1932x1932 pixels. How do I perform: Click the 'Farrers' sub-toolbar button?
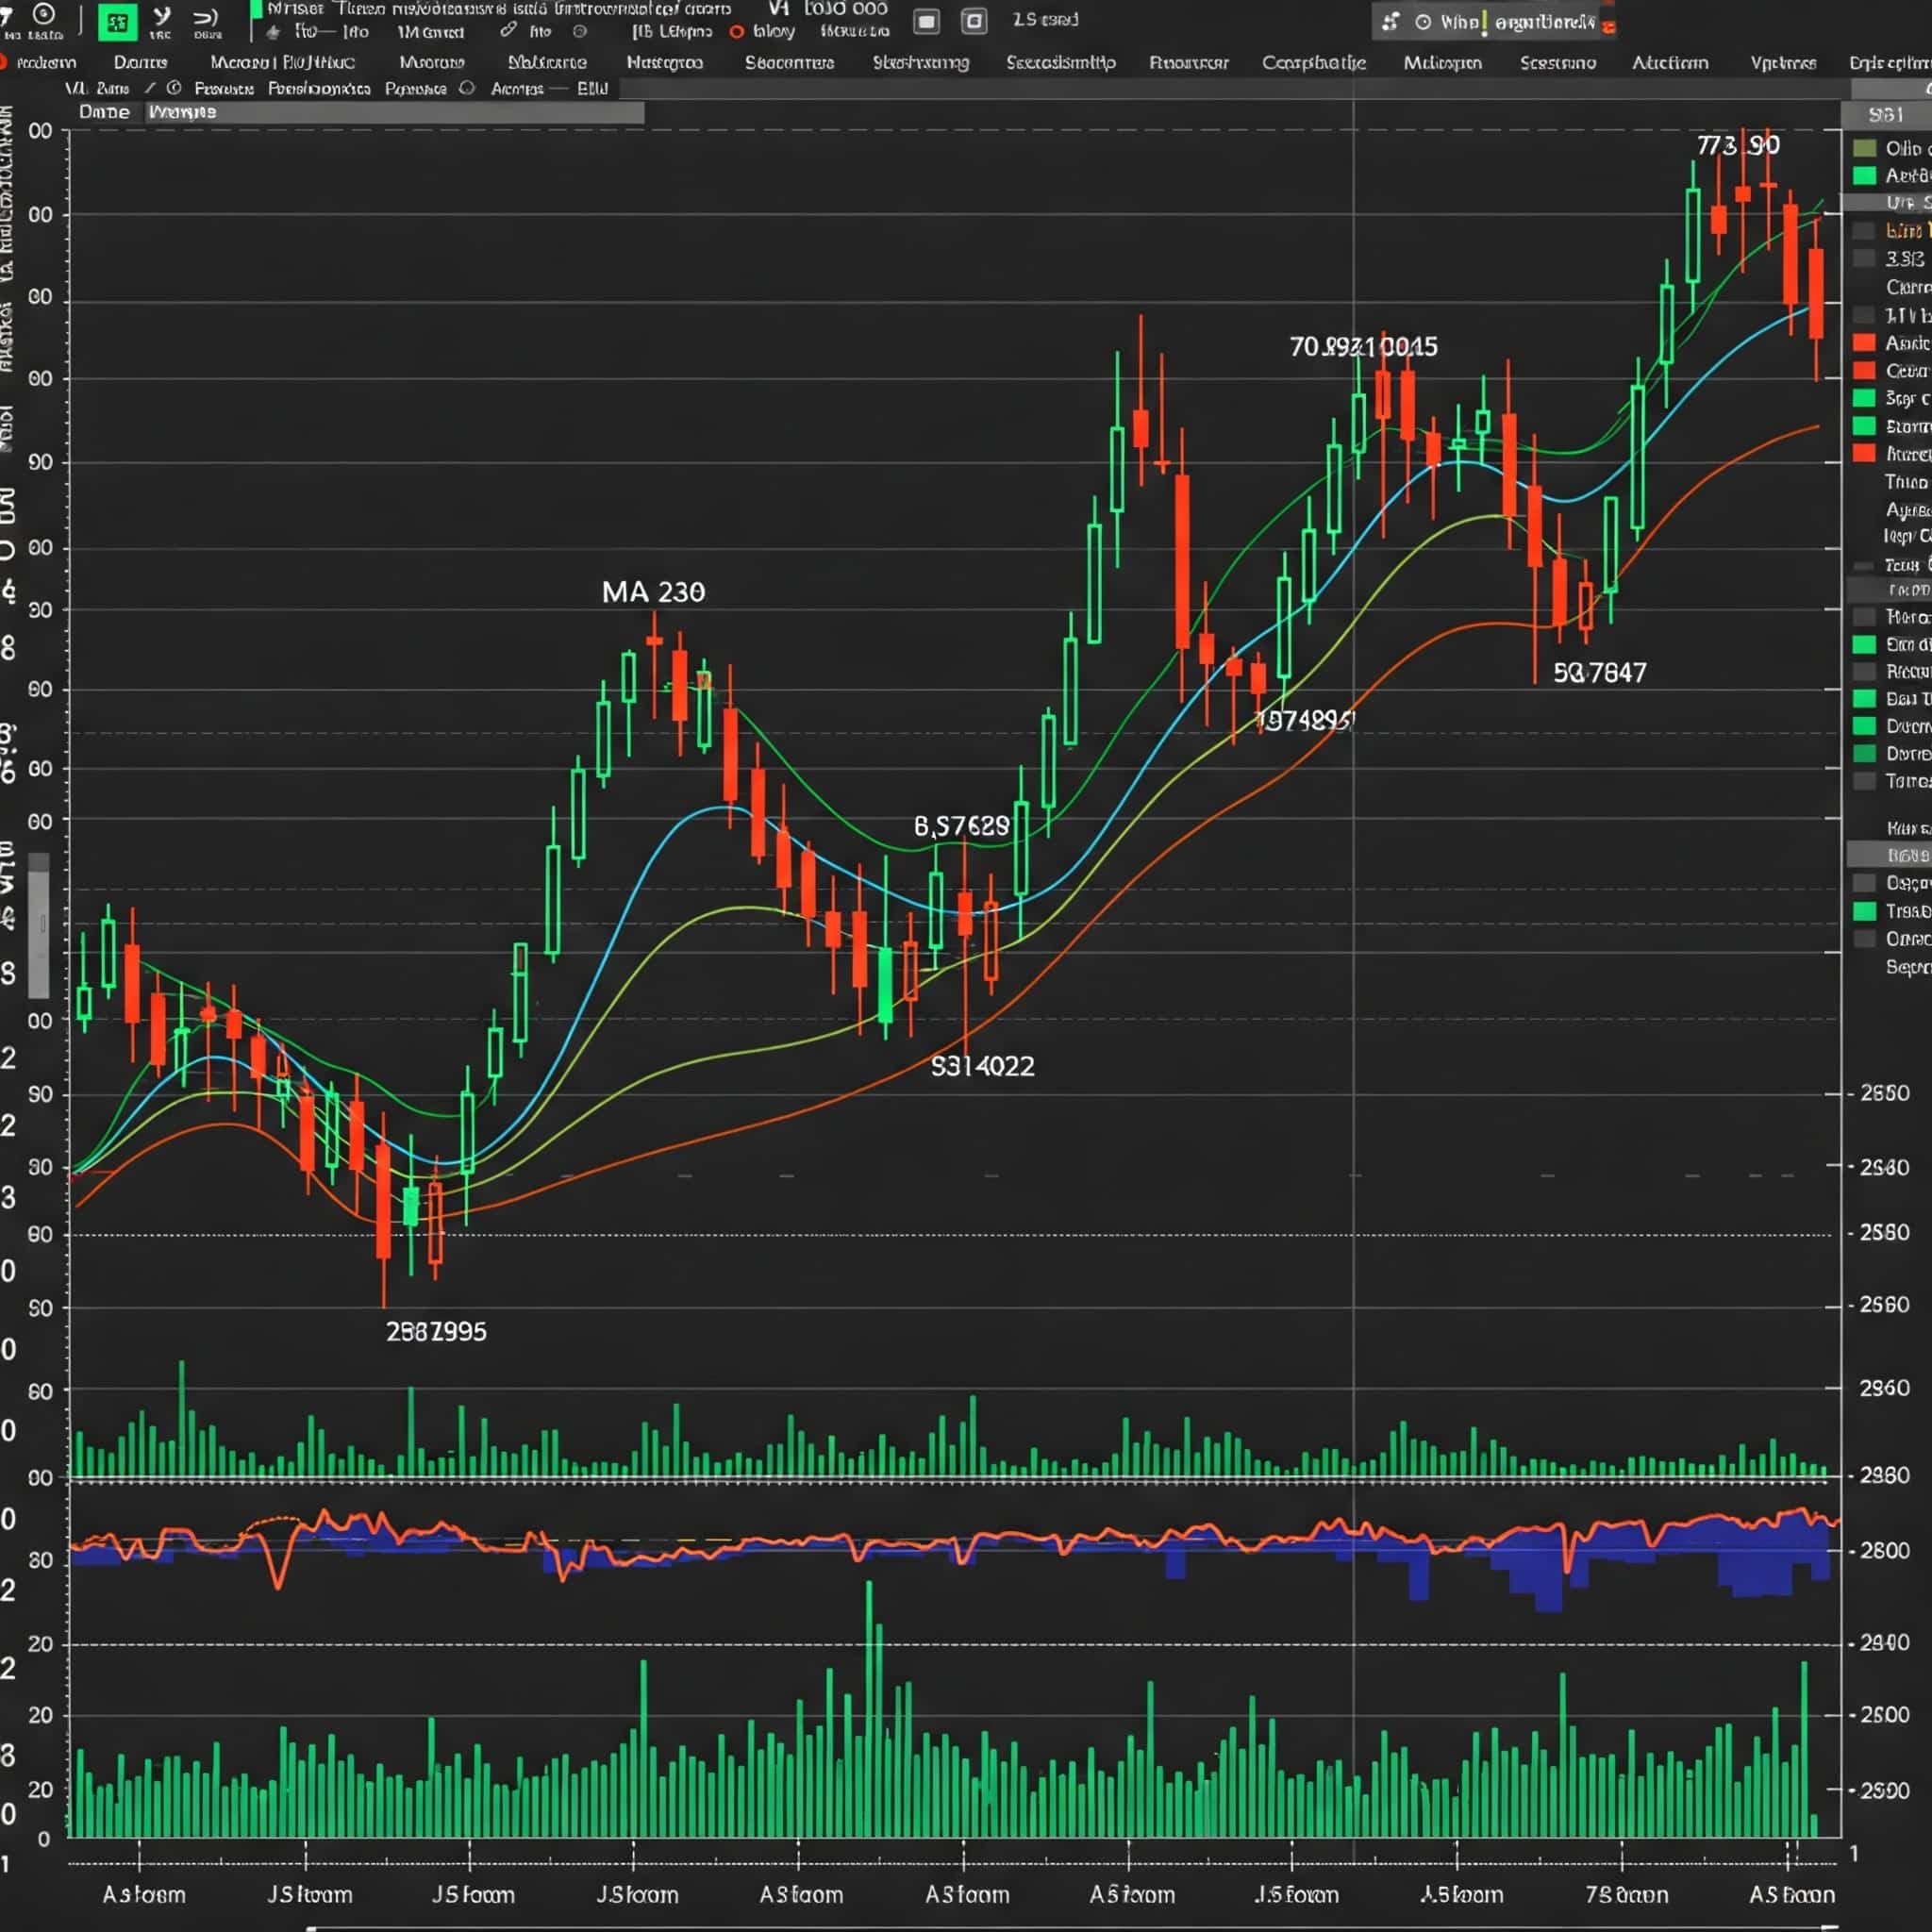click(x=224, y=88)
